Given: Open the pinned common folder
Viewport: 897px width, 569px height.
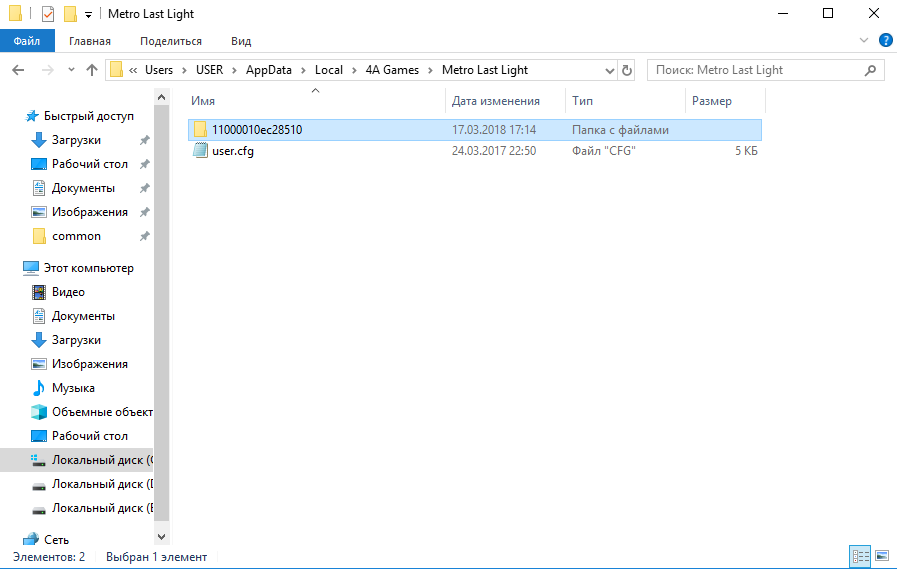Looking at the screenshot, I should (76, 236).
